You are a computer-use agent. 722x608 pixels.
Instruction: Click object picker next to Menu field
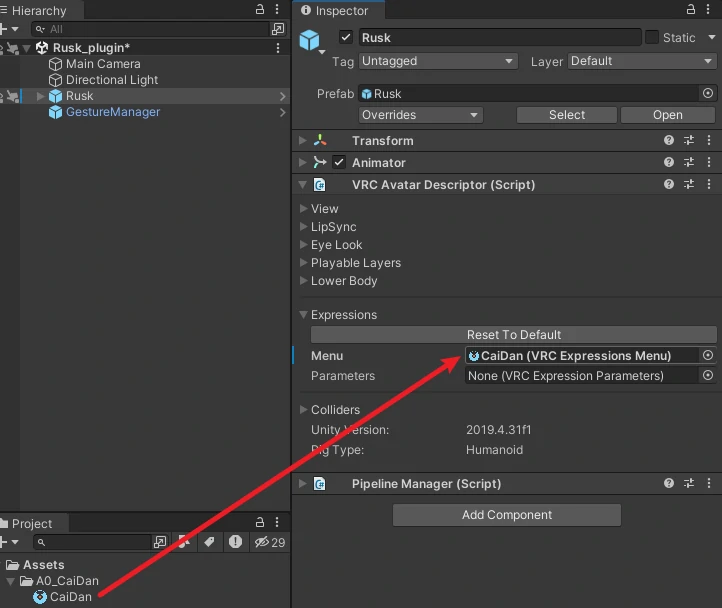coord(708,356)
